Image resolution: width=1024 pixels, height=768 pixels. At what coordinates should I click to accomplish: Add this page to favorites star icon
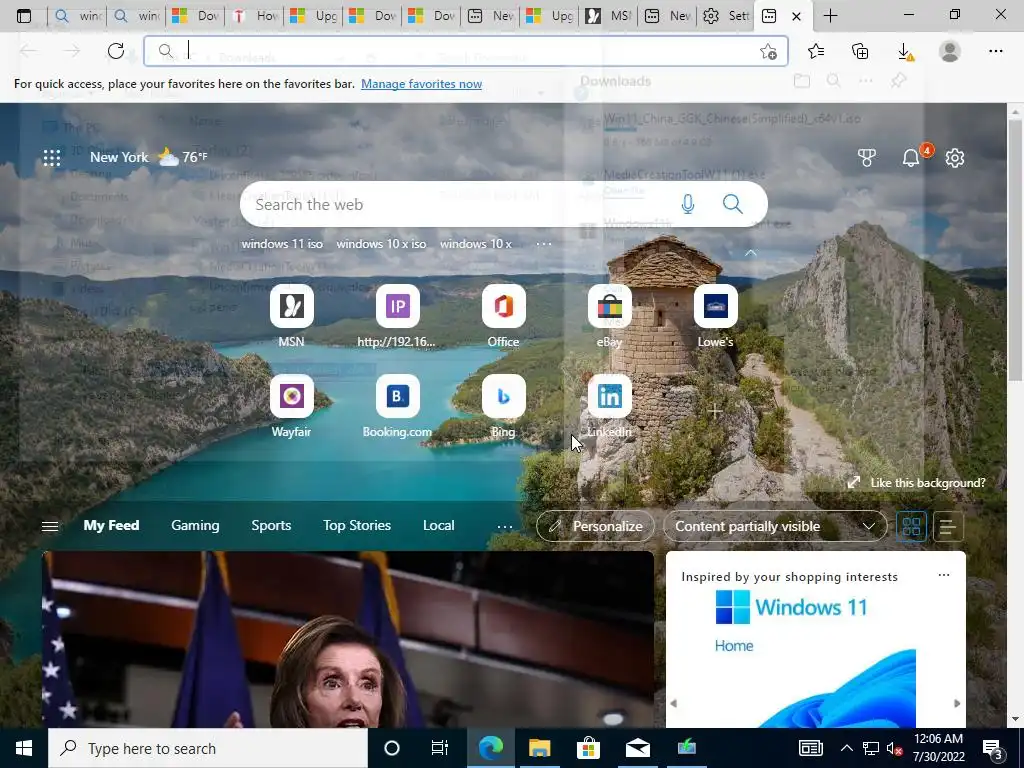pyautogui.click(x=769, y=51)
